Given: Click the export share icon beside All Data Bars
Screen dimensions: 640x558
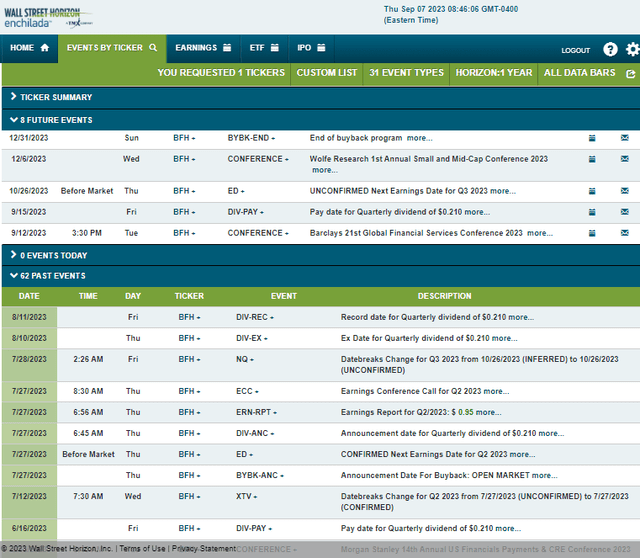Looking at the screenshot, I should pos(631,73).
